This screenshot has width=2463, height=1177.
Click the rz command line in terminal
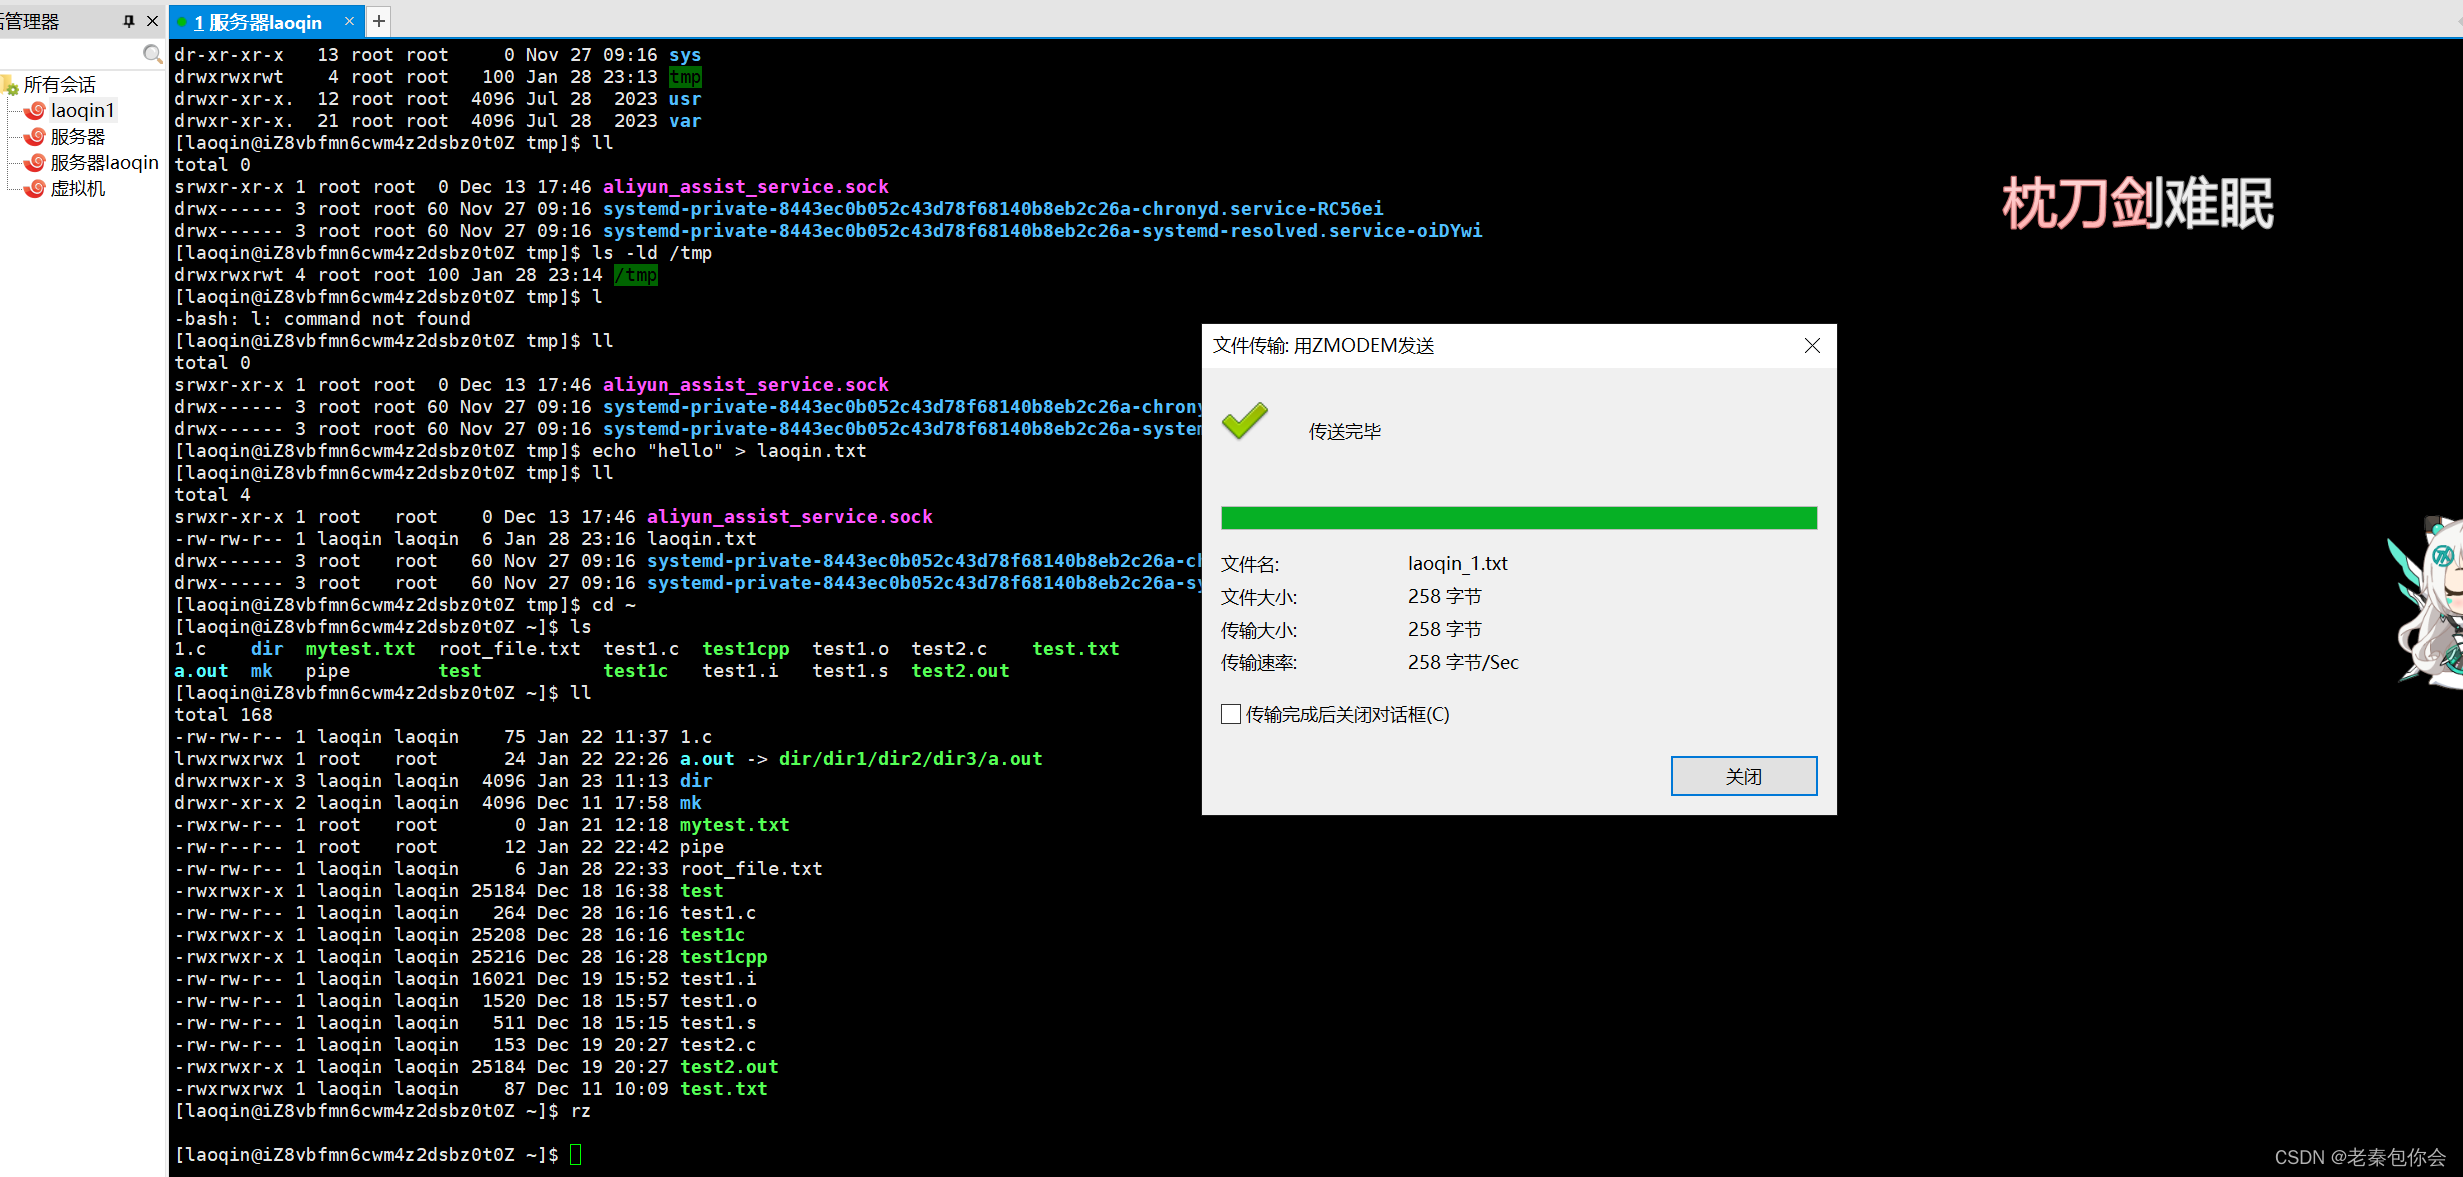pos(383,1111)
